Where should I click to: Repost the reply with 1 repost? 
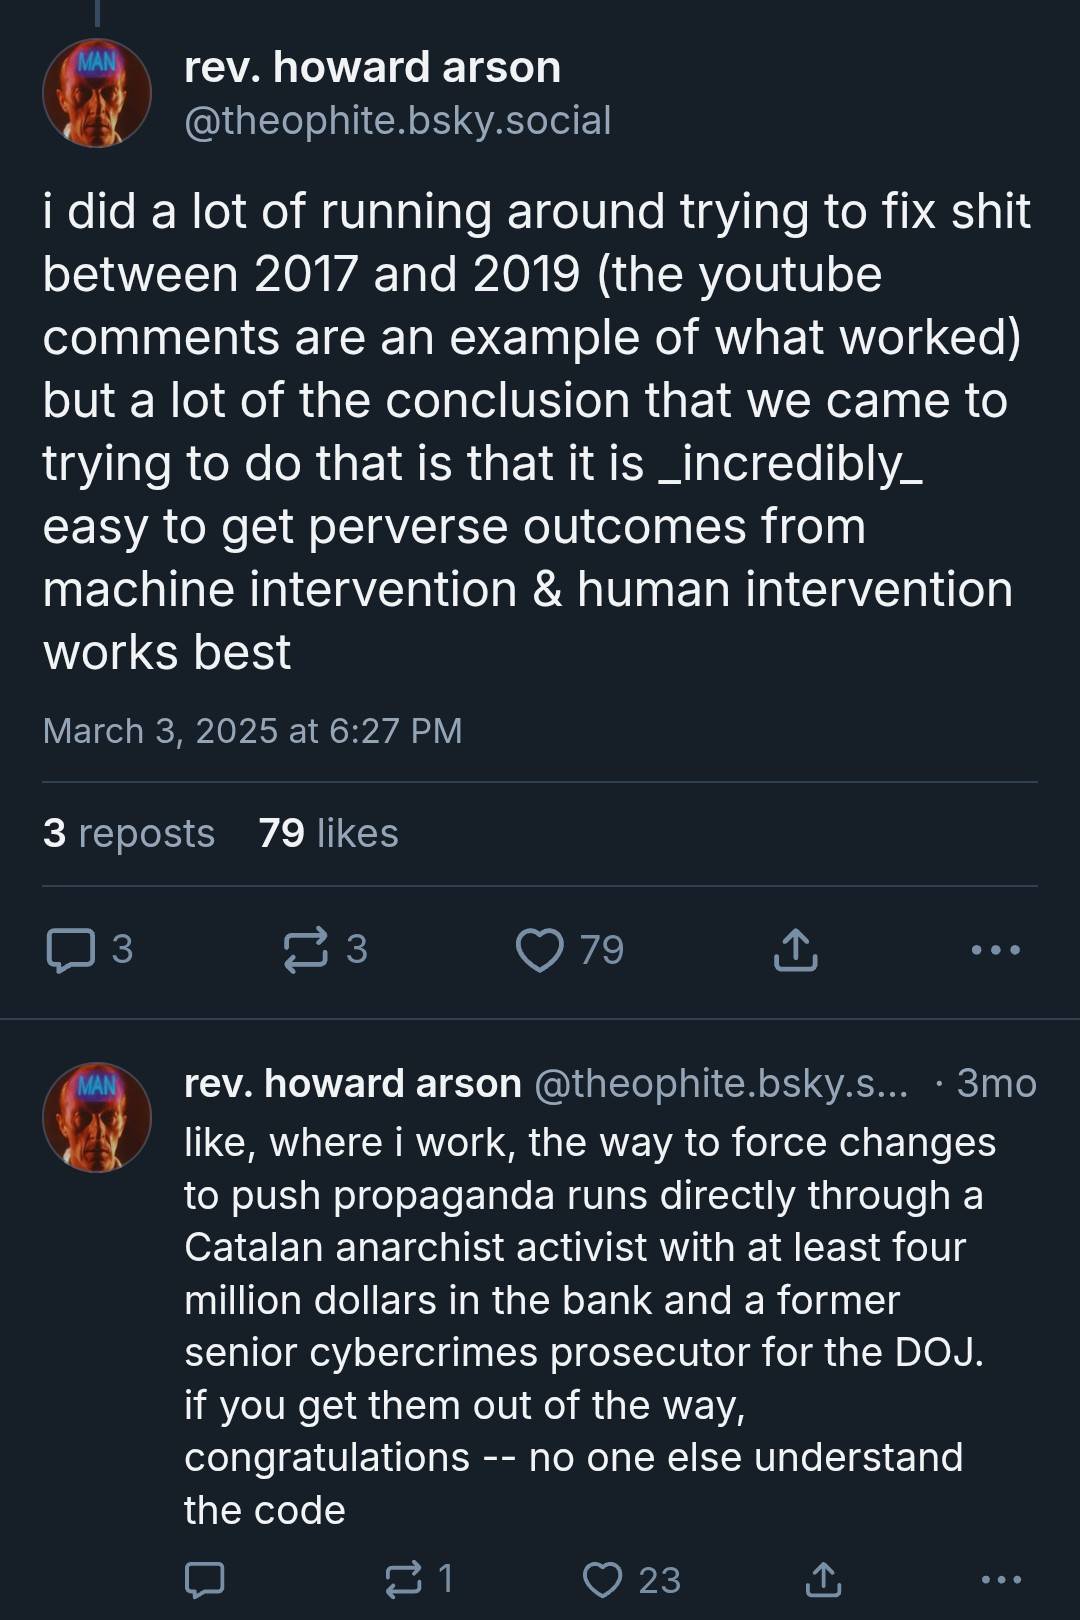[404, 1579]
